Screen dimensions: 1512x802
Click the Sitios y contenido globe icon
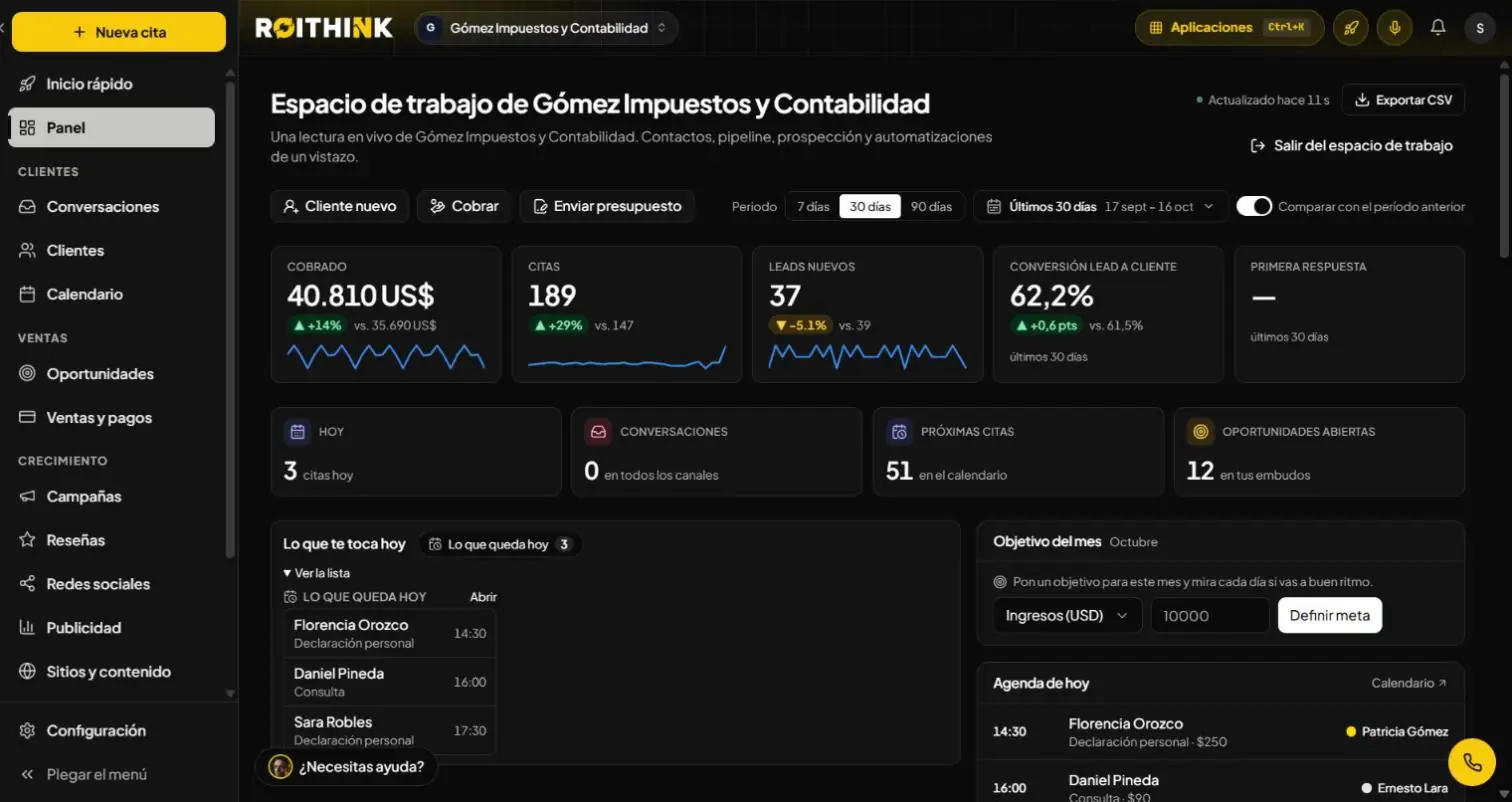(x=28, y=672)
